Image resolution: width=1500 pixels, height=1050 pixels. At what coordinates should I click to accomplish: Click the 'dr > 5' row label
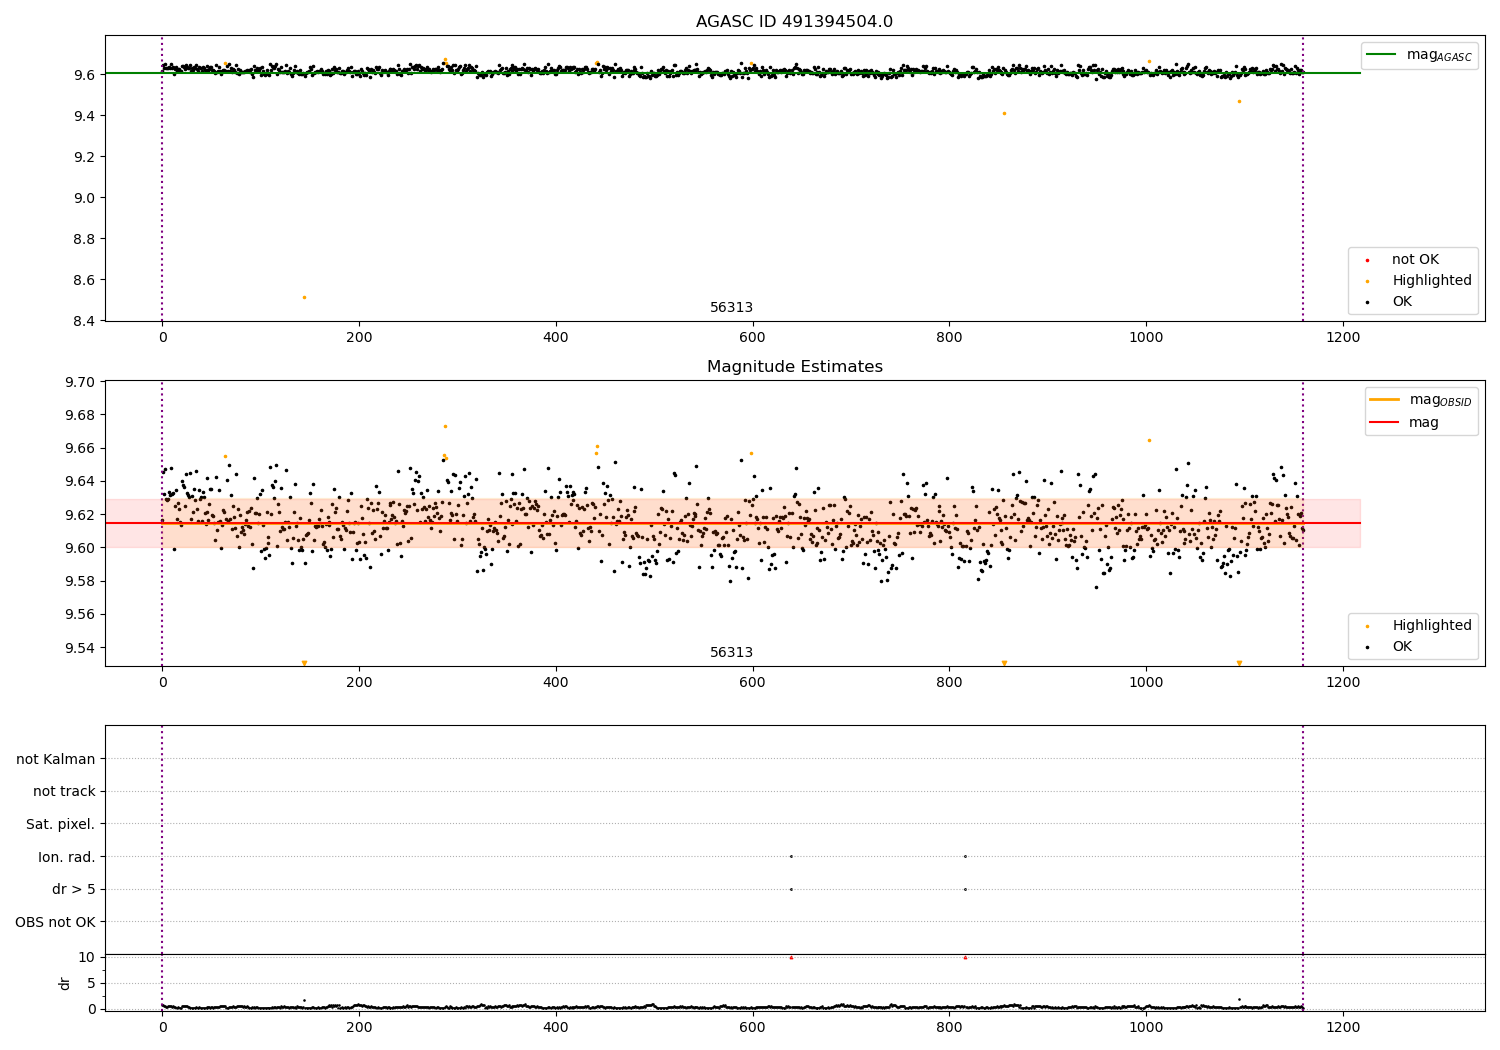coord(74,890)
